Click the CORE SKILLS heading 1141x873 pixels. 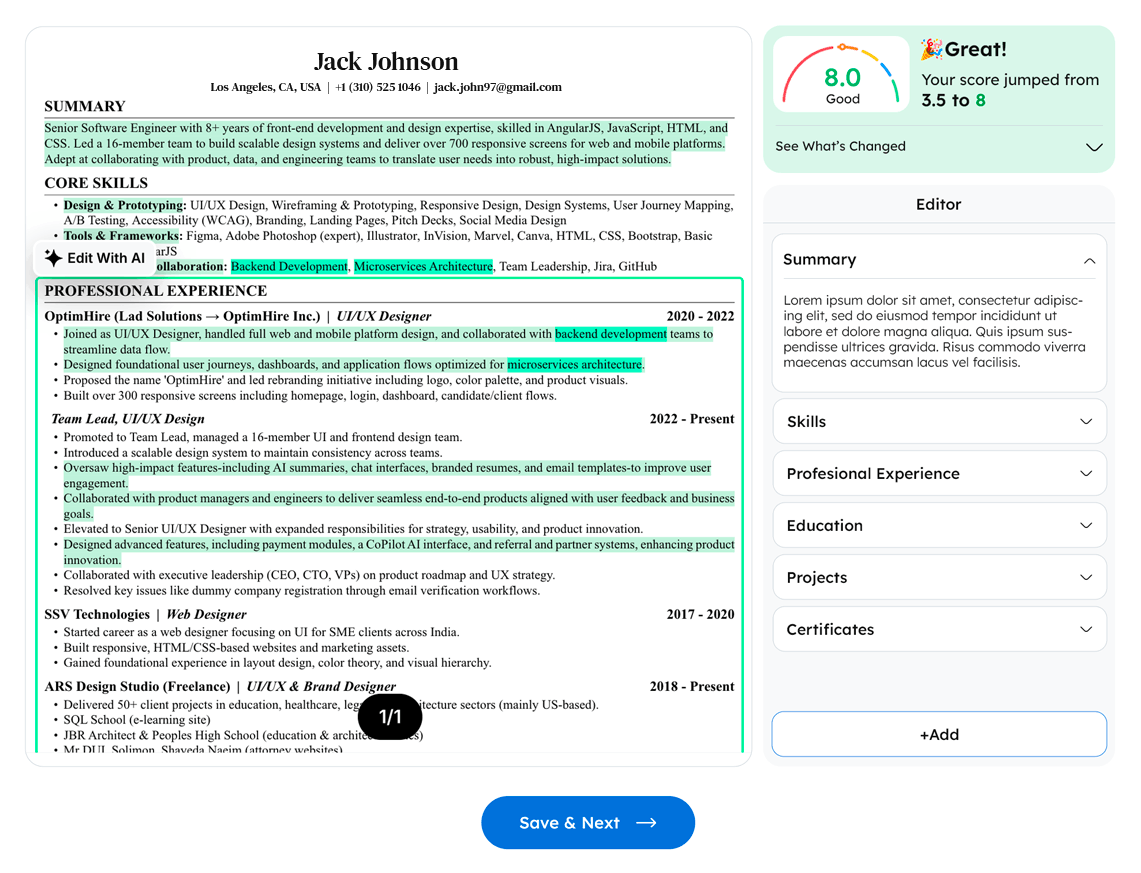click(96, 183)
